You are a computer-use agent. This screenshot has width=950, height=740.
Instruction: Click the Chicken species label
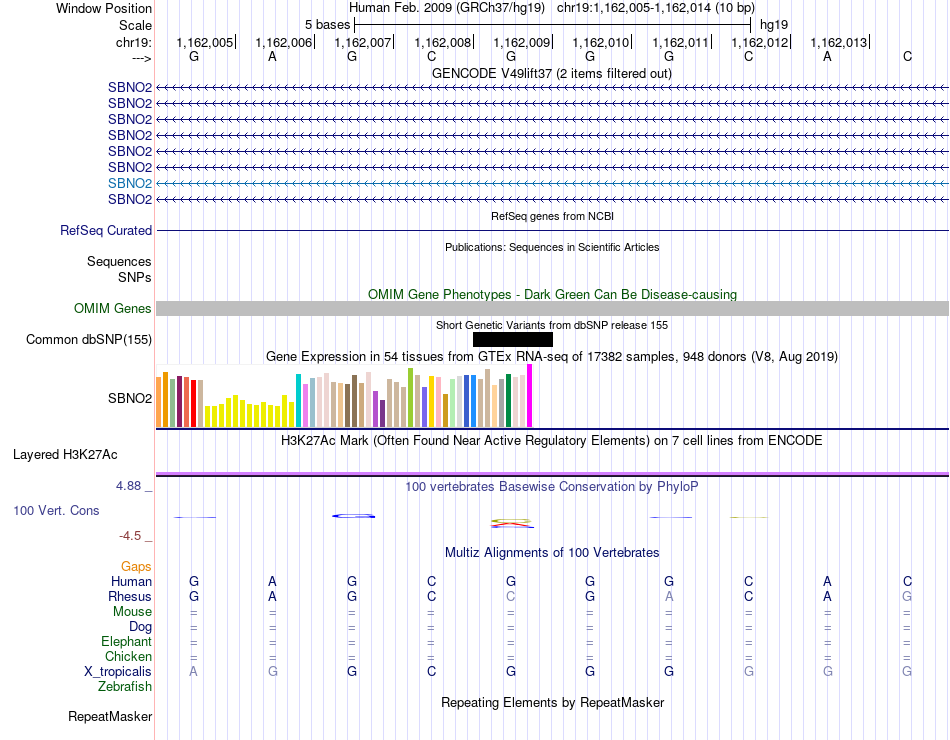tap(128, 656)
